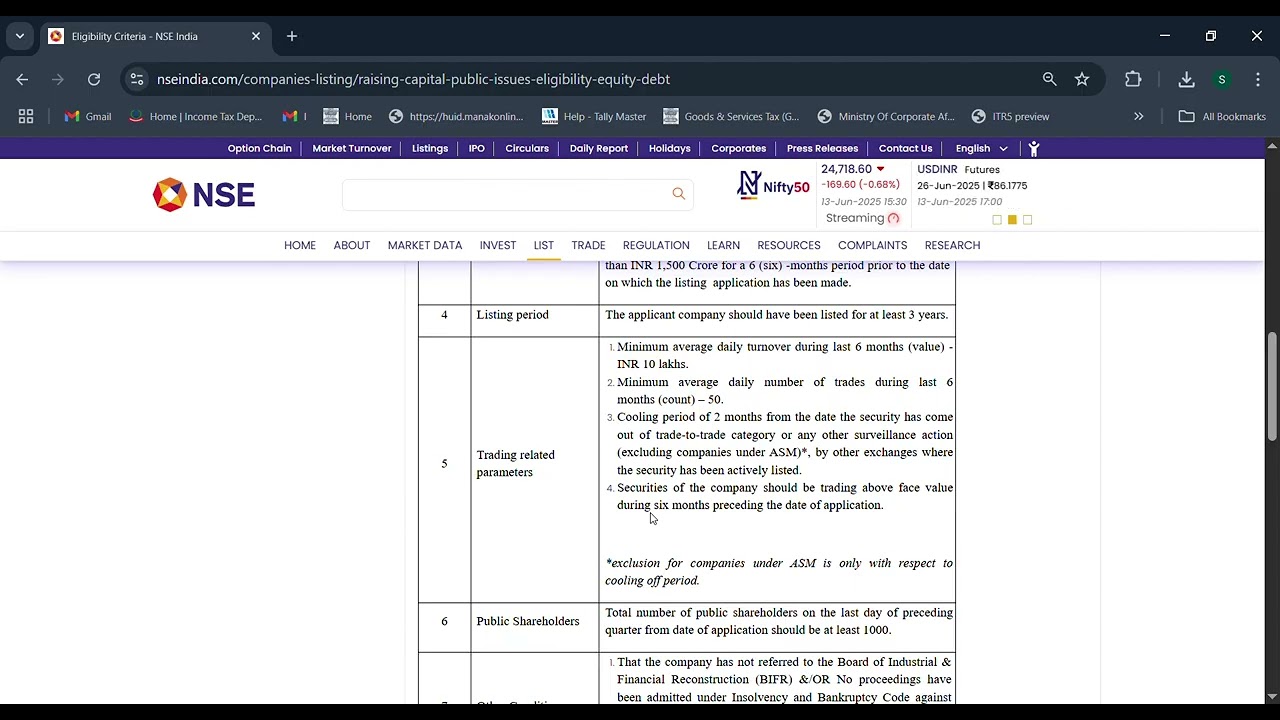Open the Holidays link

click(670, 148)
